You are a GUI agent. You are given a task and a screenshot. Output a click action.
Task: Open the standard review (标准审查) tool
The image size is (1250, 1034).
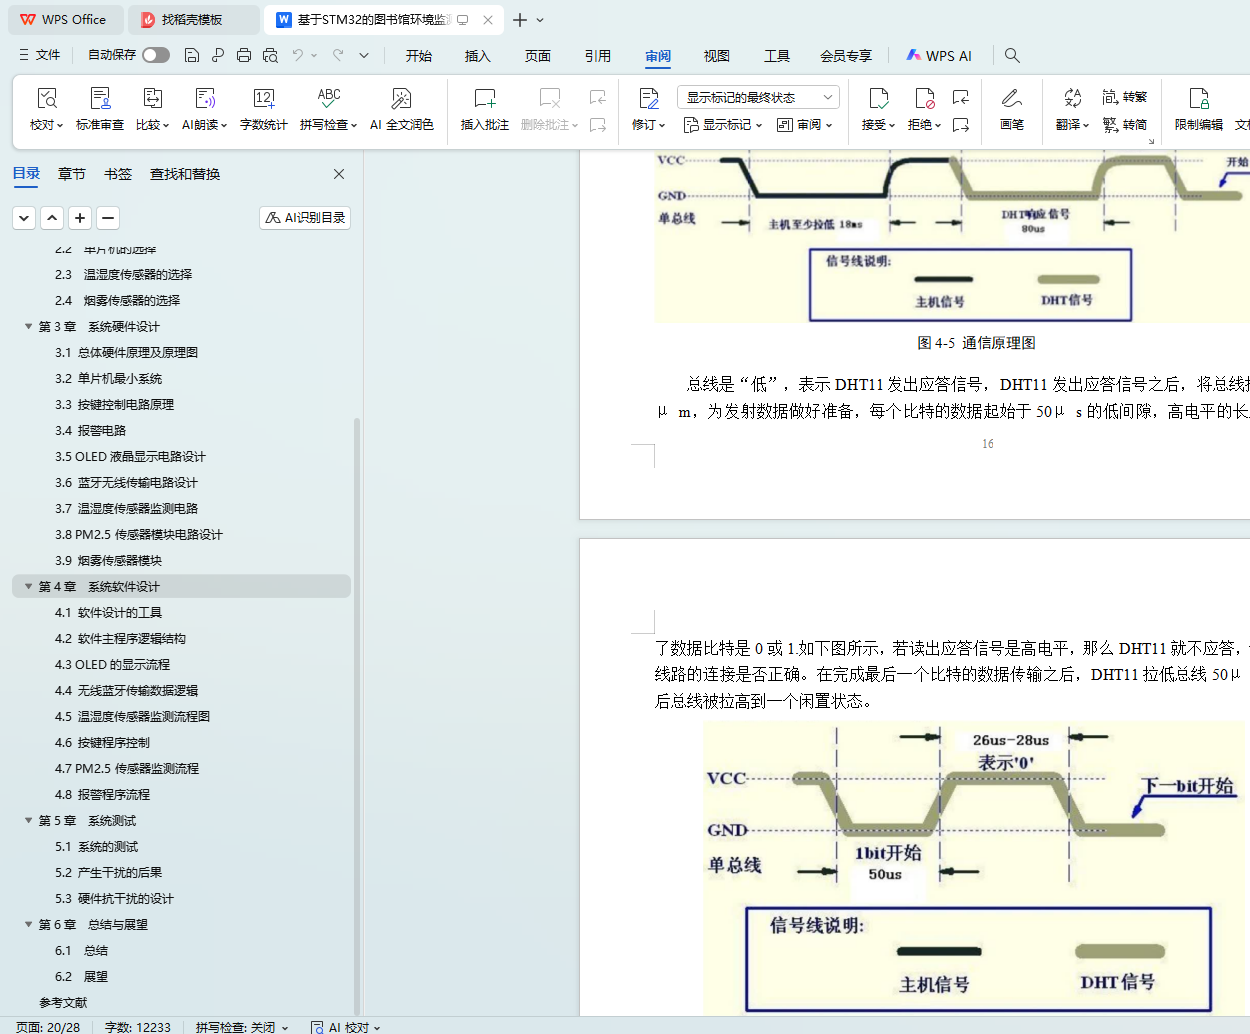click(100, 99)
